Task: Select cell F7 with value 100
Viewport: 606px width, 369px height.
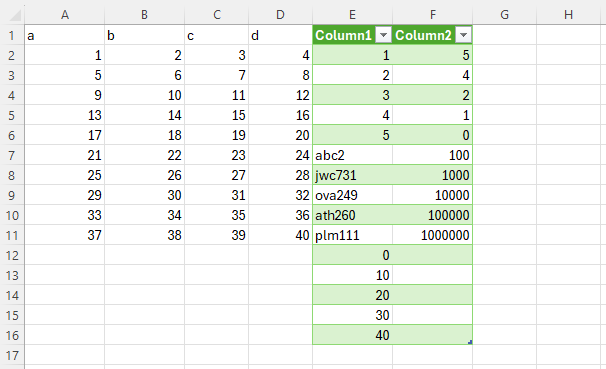Action: click(432, 155)
